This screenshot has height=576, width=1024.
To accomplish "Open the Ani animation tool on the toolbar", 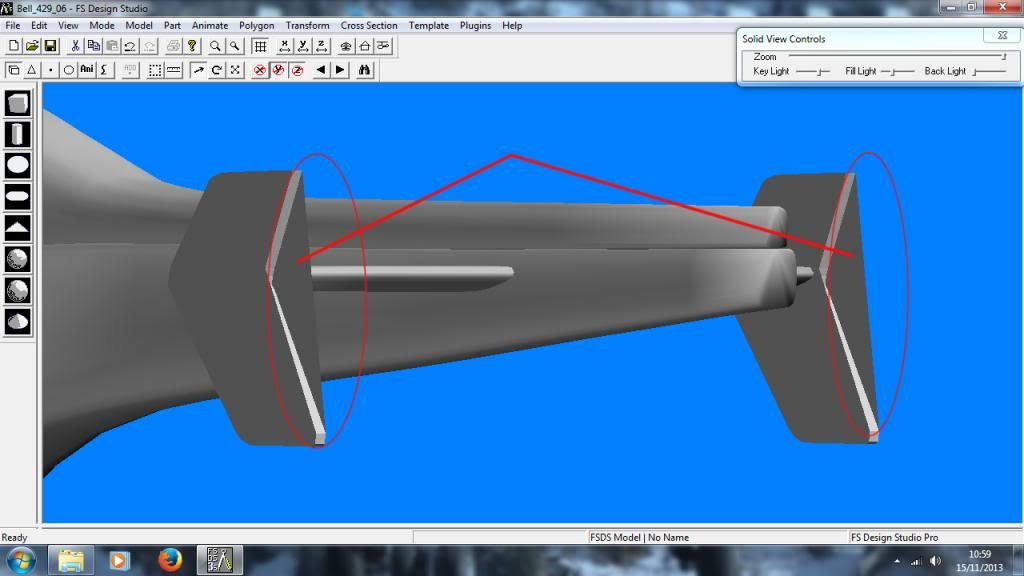I will click(x=85, y=69).
